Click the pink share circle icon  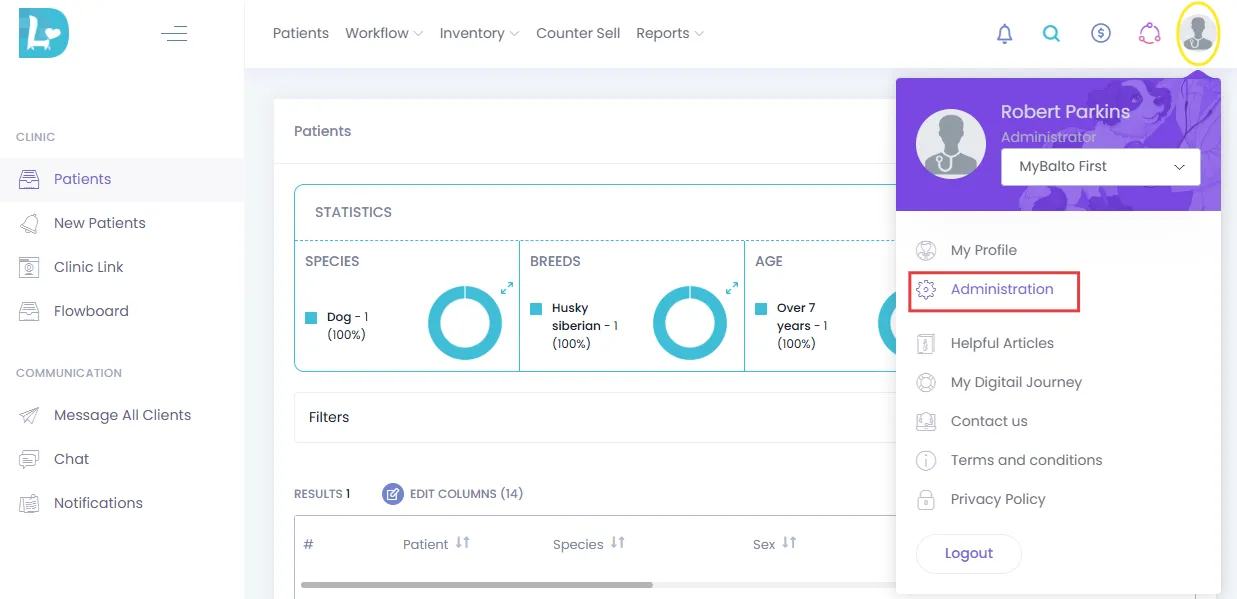[1149, 33]
